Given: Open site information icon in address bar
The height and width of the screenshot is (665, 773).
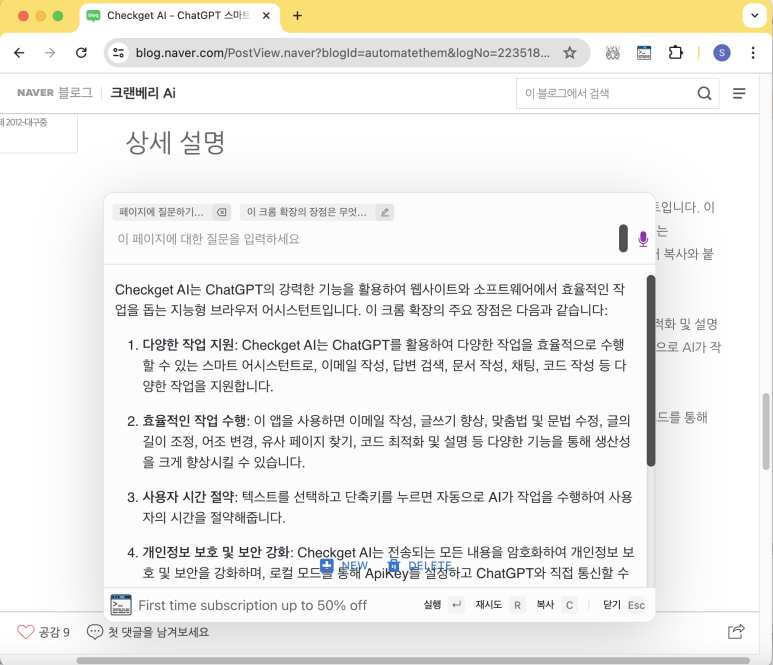Looking at the screenshot, I should pyautogui.click(x=119, y=53).
